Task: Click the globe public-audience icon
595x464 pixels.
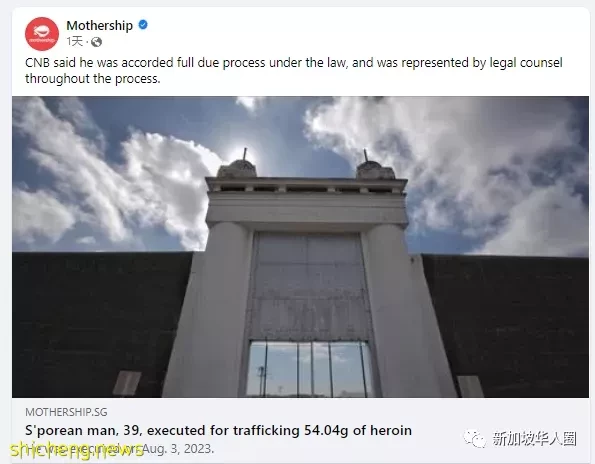Action: pos(96,42)
